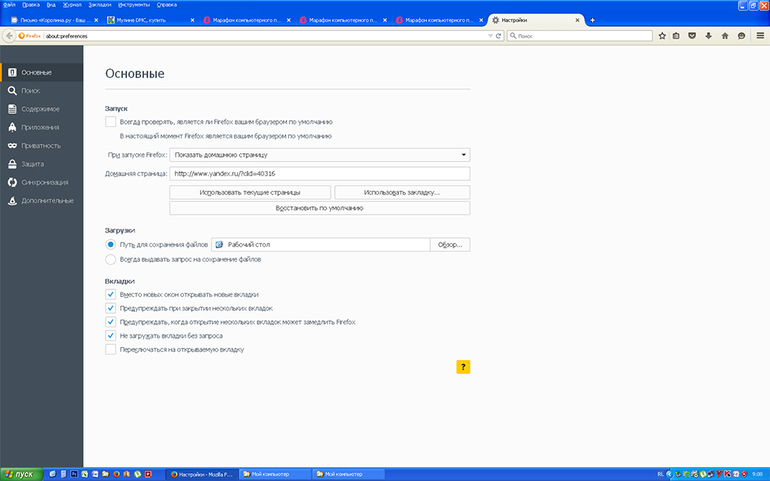Click Использовать текущие страницы button
The width and height of the screenshot is (770, 481).
(250, 193)
